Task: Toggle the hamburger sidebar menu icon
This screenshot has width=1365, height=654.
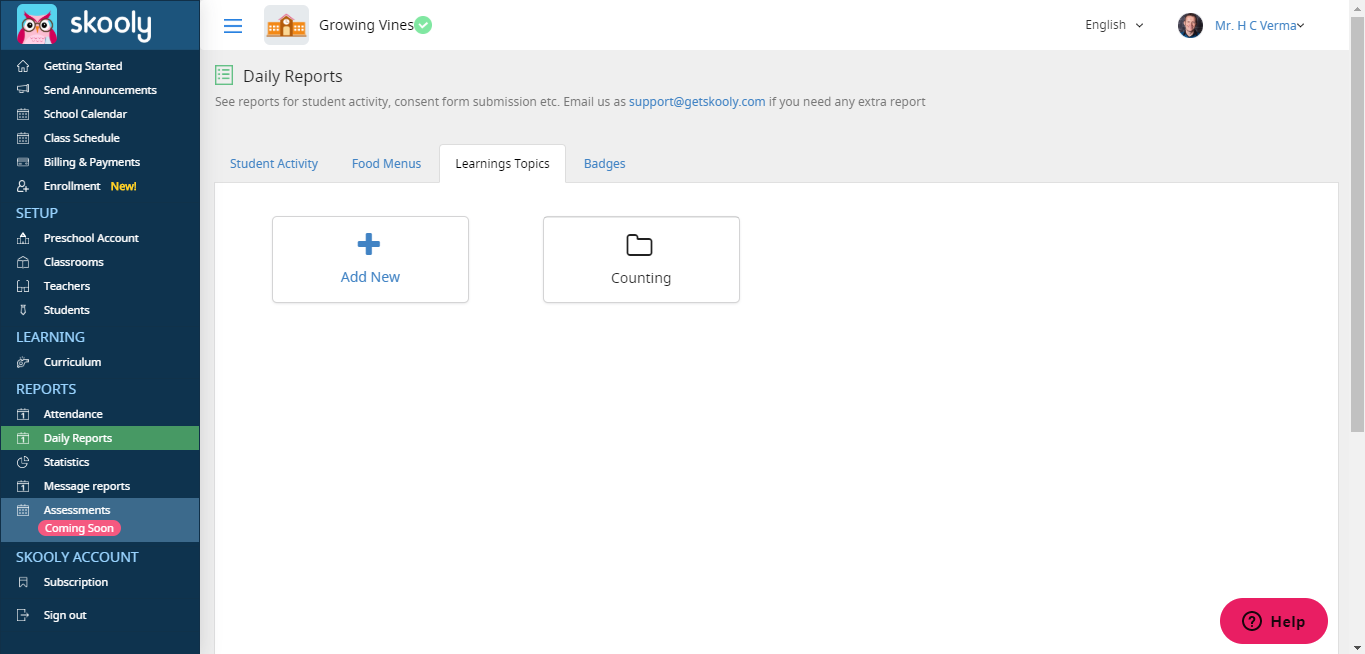Action: click(233, 26)
